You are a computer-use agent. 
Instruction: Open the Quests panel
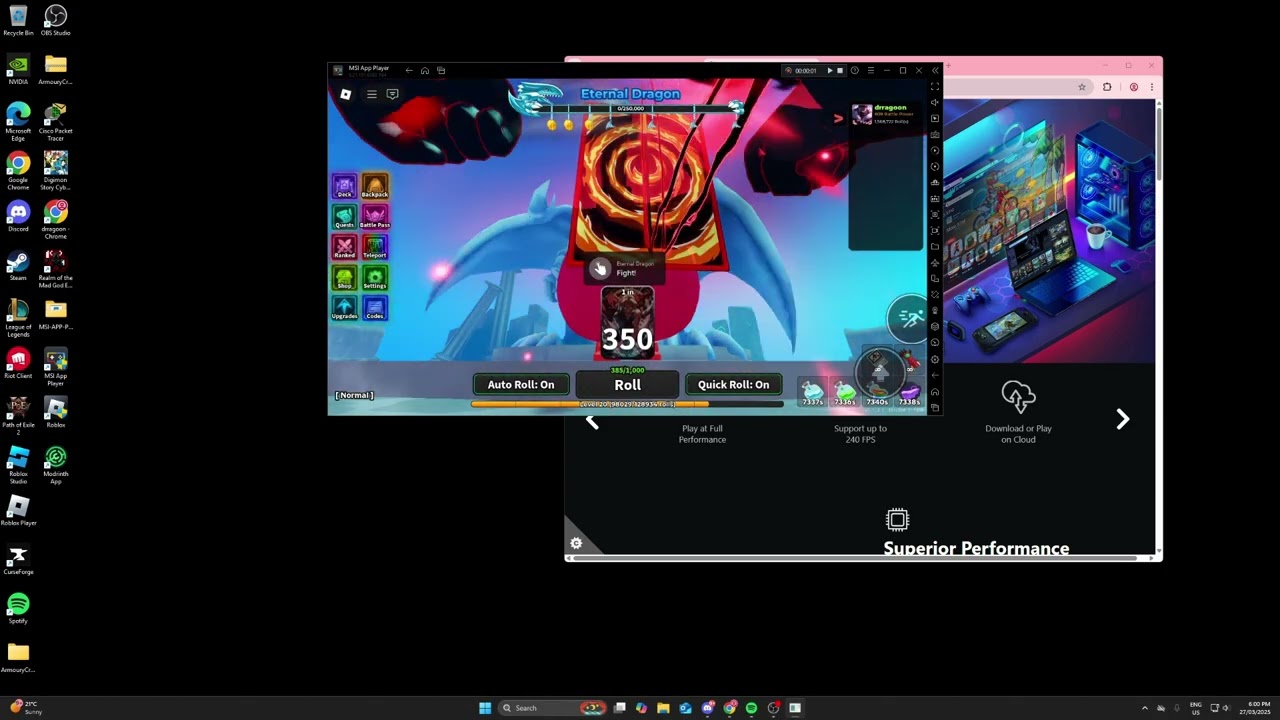tap(344, 217)
